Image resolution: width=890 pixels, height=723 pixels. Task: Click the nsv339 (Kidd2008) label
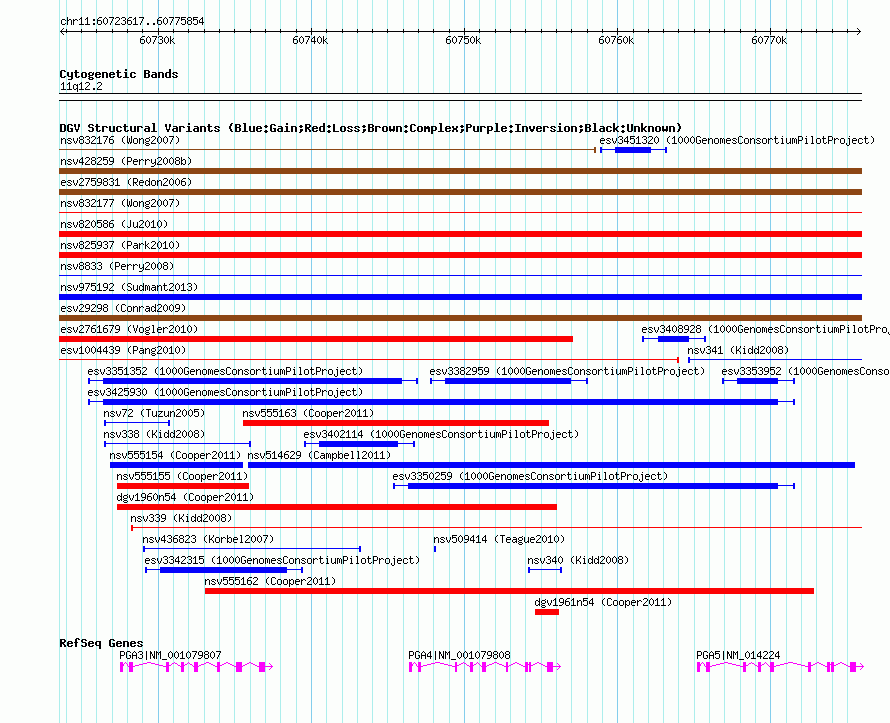[181, 518]
